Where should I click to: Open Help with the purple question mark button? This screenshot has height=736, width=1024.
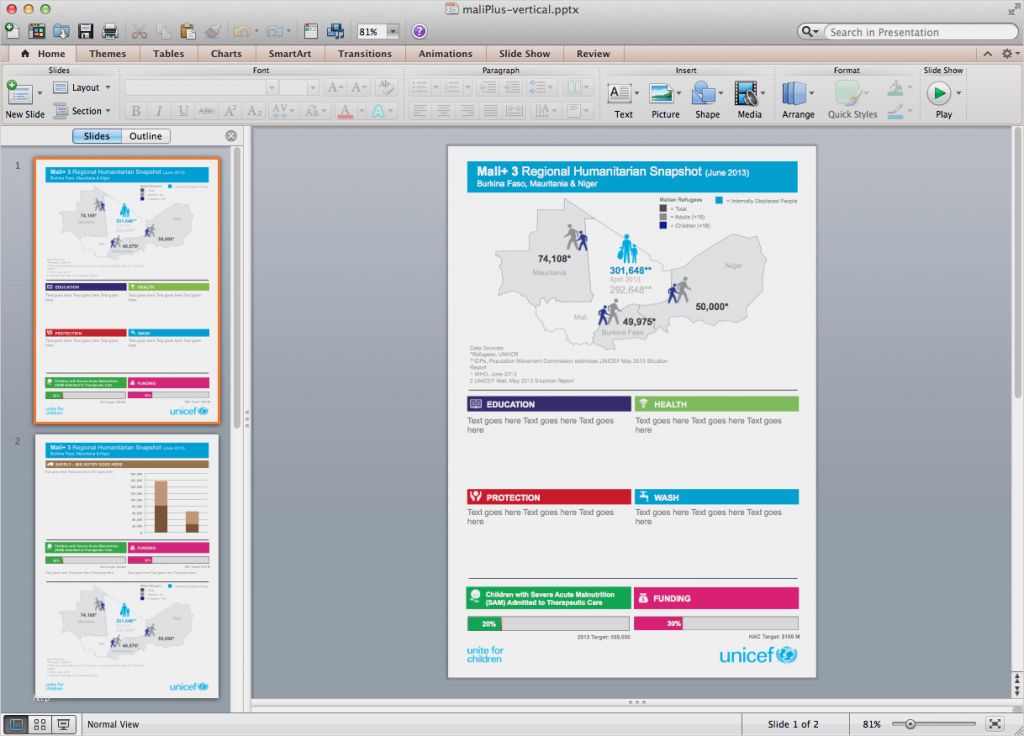418,29
